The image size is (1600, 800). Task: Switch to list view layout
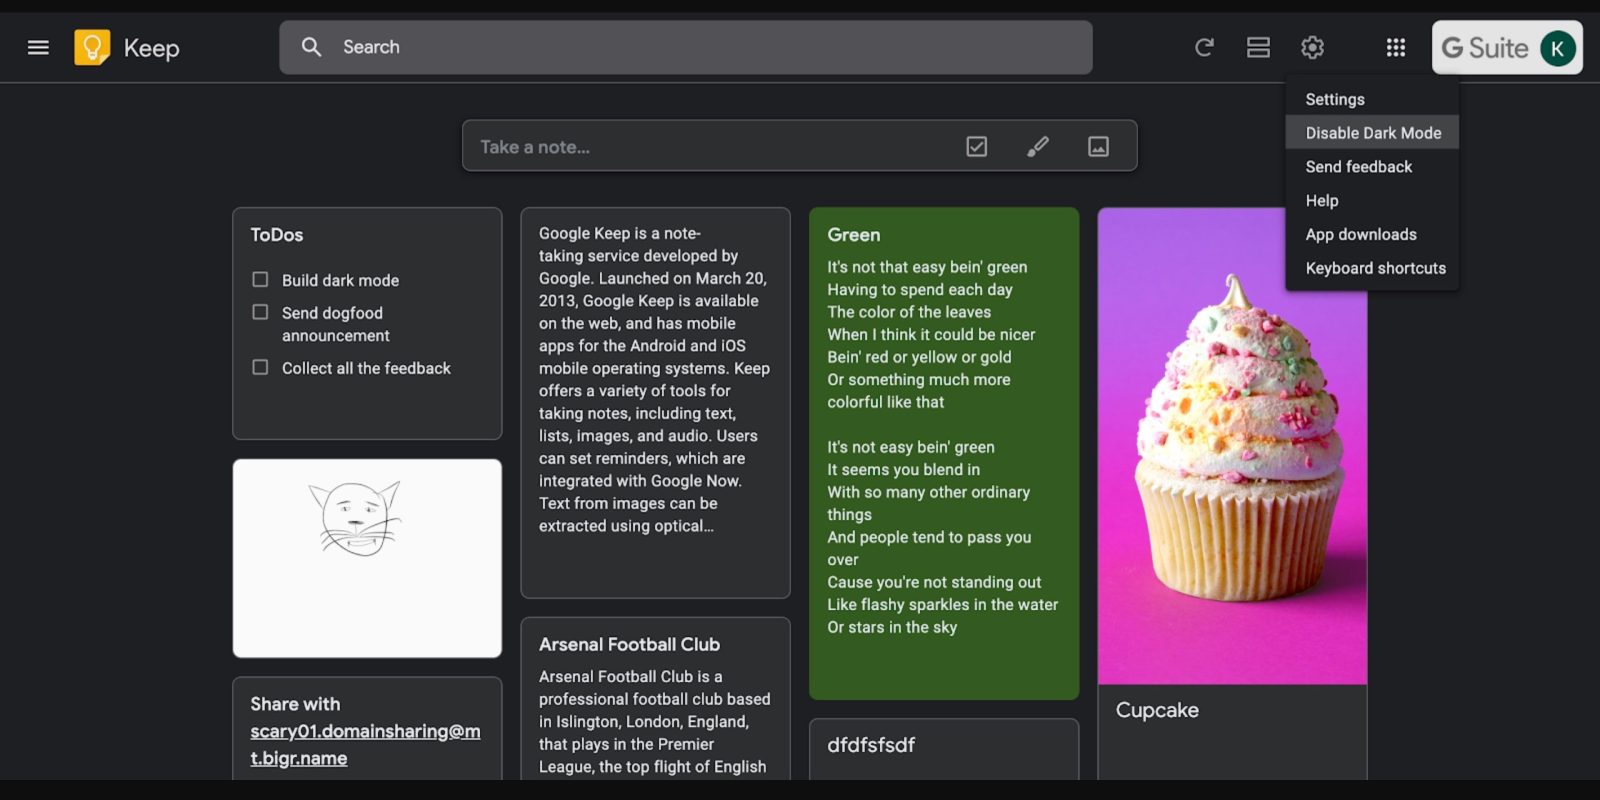pyautogui.click(x=1258, y=47)
